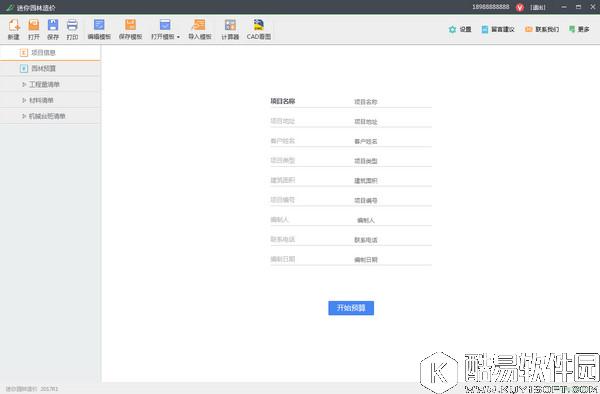Click the 联系我们 (Contact us) icon

[x=528, y=29]
